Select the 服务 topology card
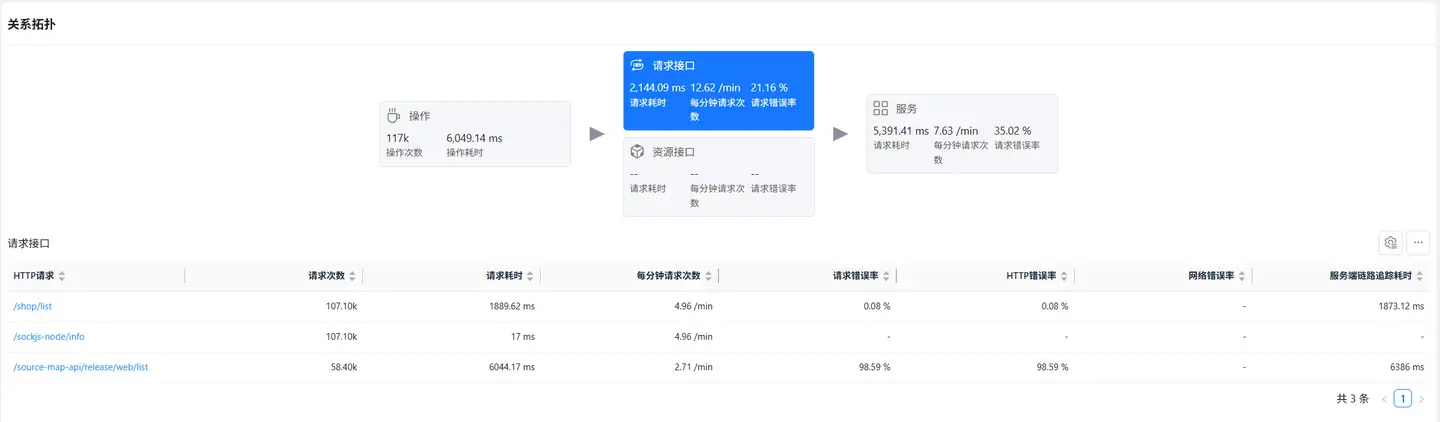Image resolution: width=1440 pixels, height=422 pixels. [x=961, y=134]
